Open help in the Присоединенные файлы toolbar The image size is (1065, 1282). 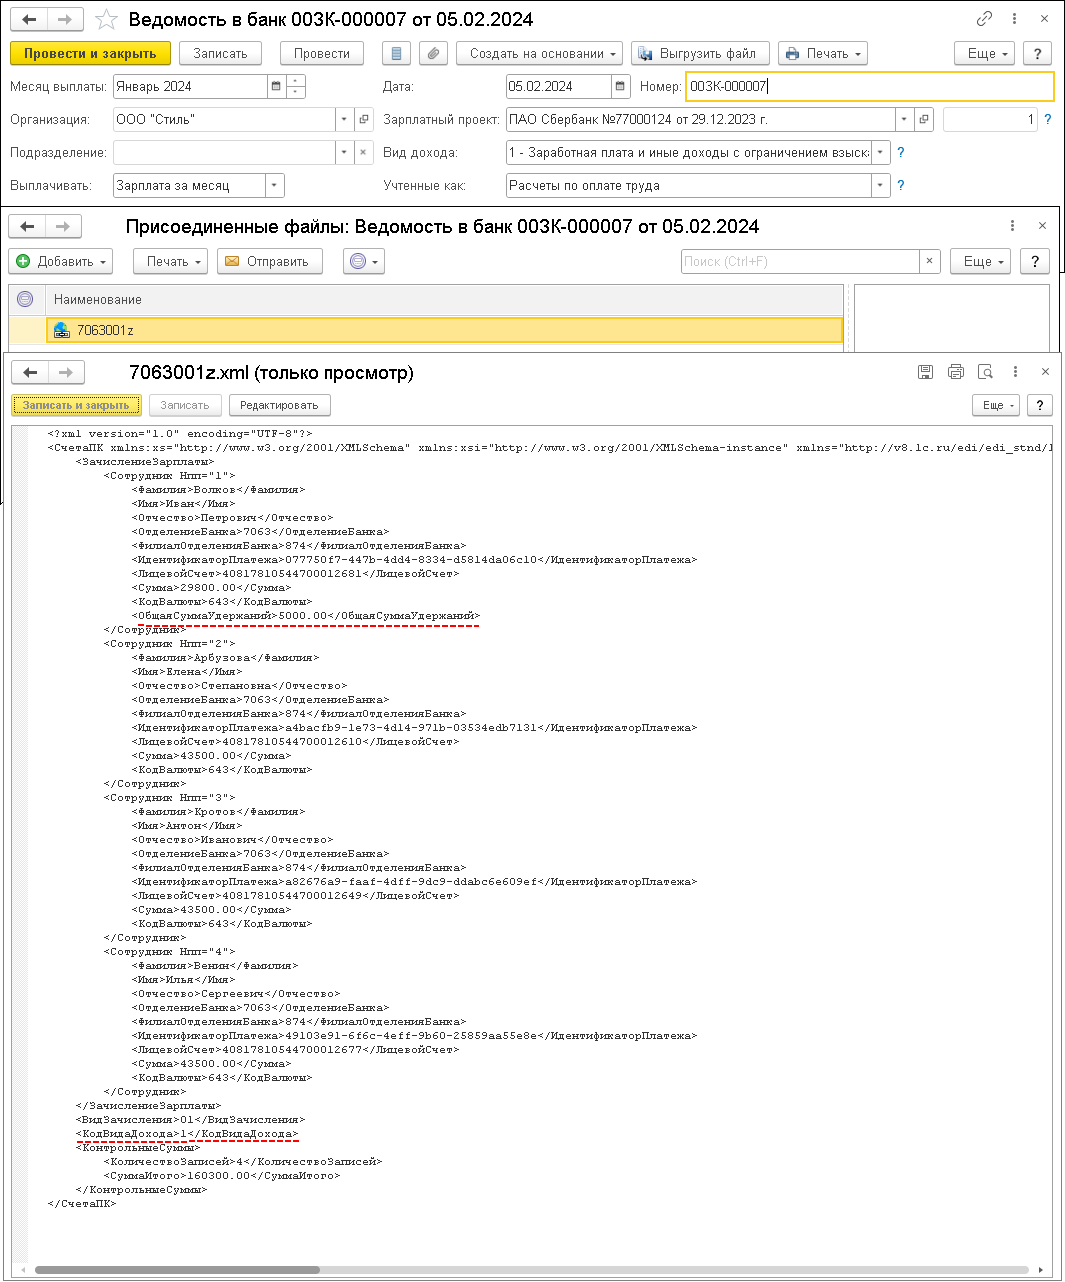point(1035,261)
